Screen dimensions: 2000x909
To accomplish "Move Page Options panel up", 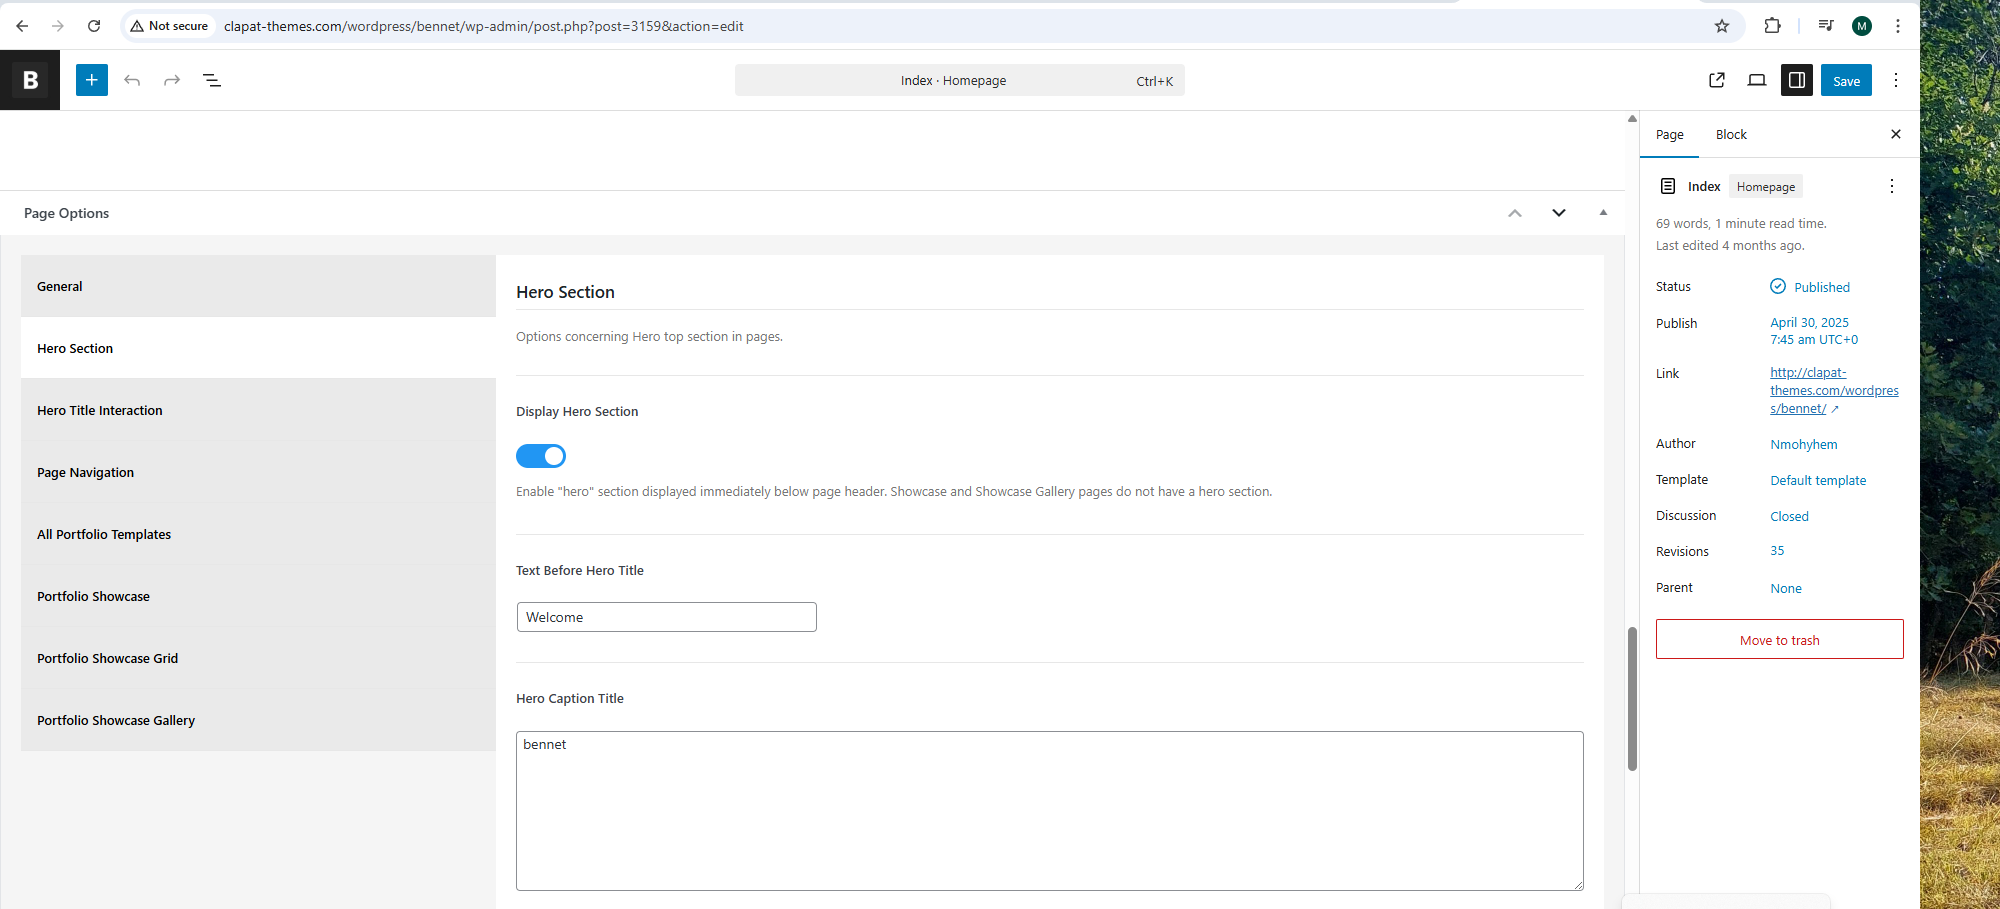I will tap(1515, 213).
